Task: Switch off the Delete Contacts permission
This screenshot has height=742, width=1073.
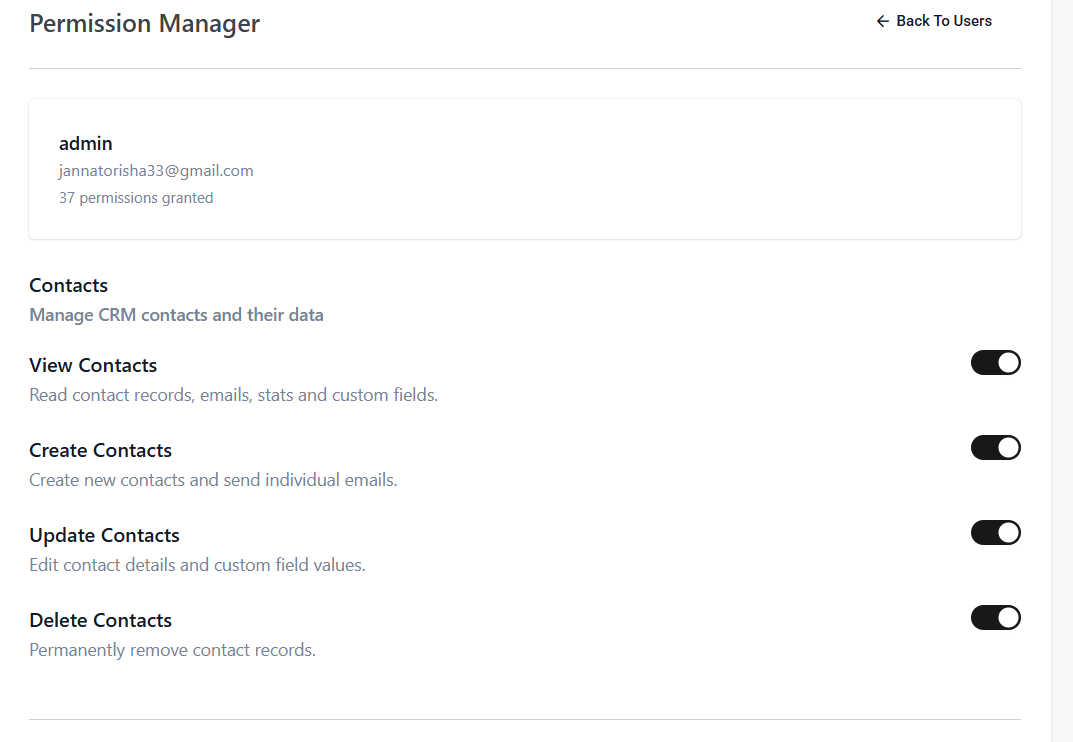Action: pos(996,617)
